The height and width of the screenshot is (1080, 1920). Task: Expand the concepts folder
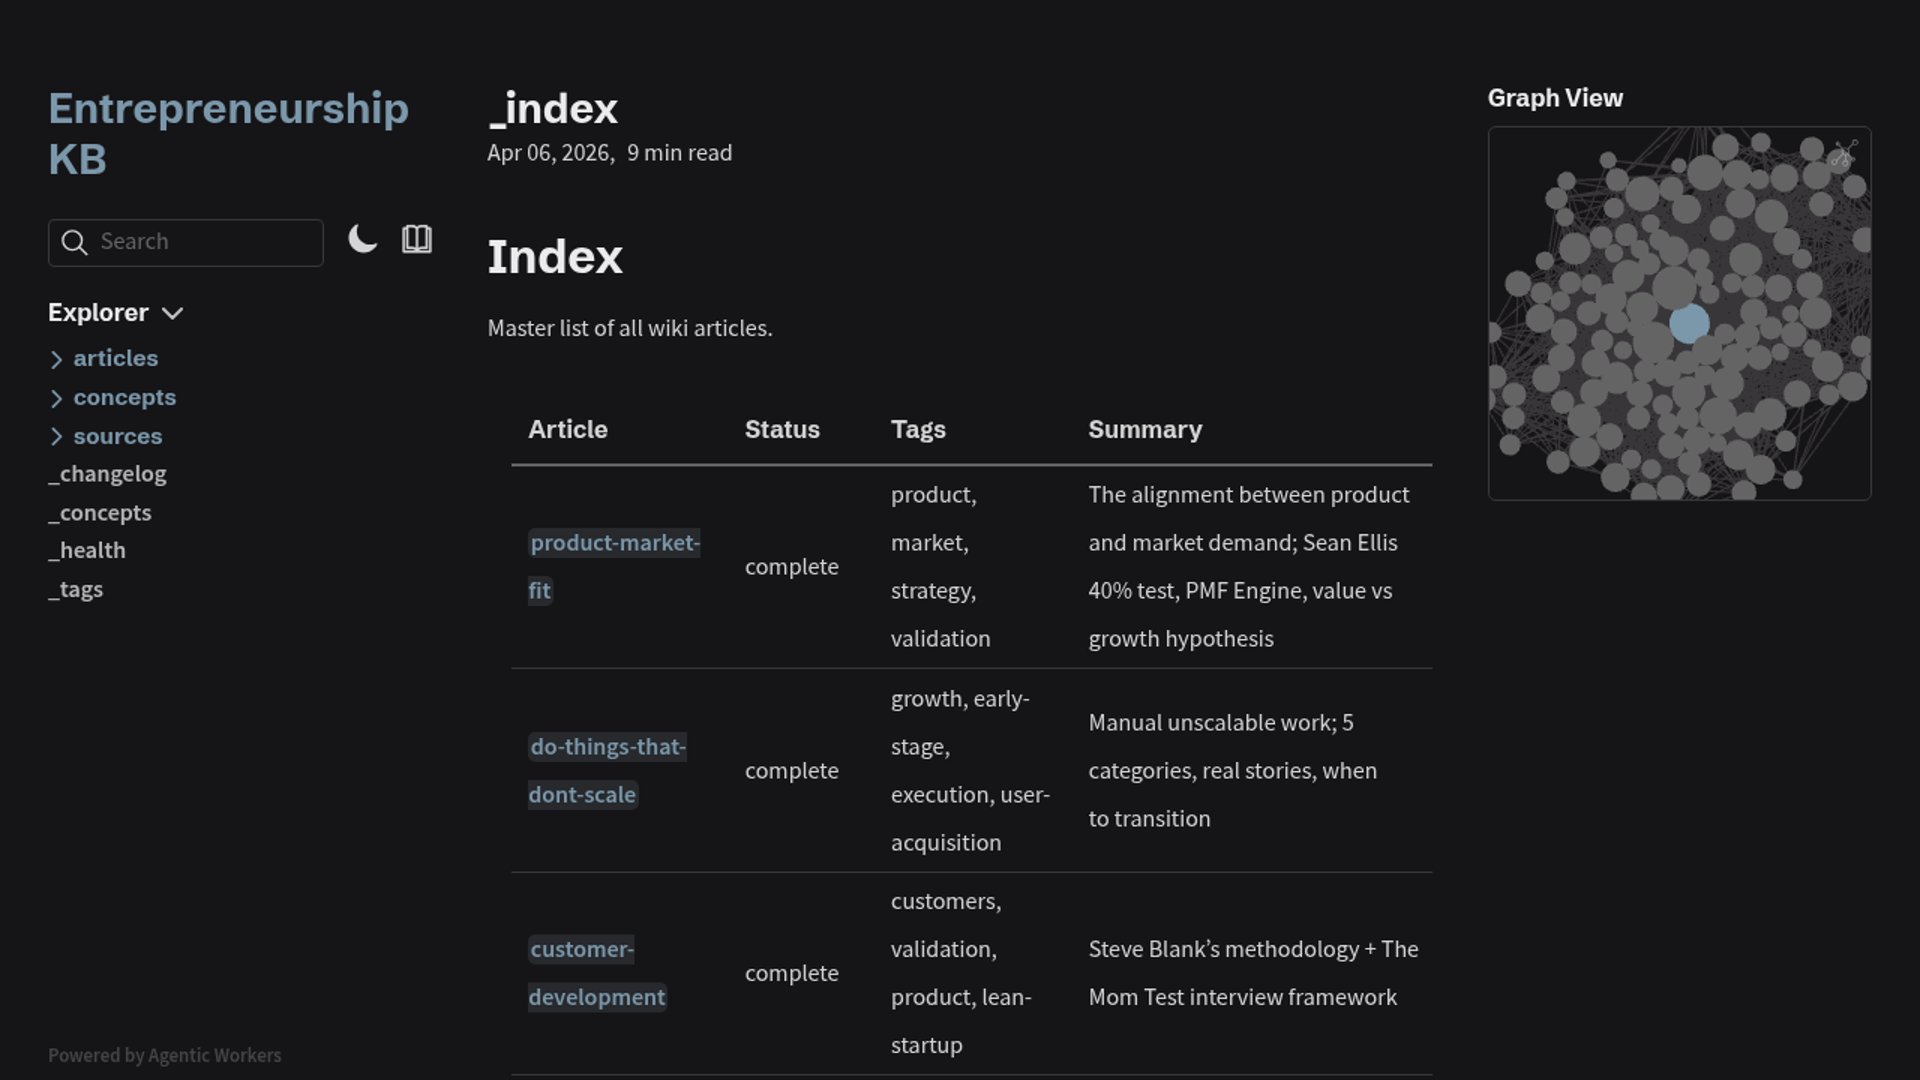[x=124, y=397]
